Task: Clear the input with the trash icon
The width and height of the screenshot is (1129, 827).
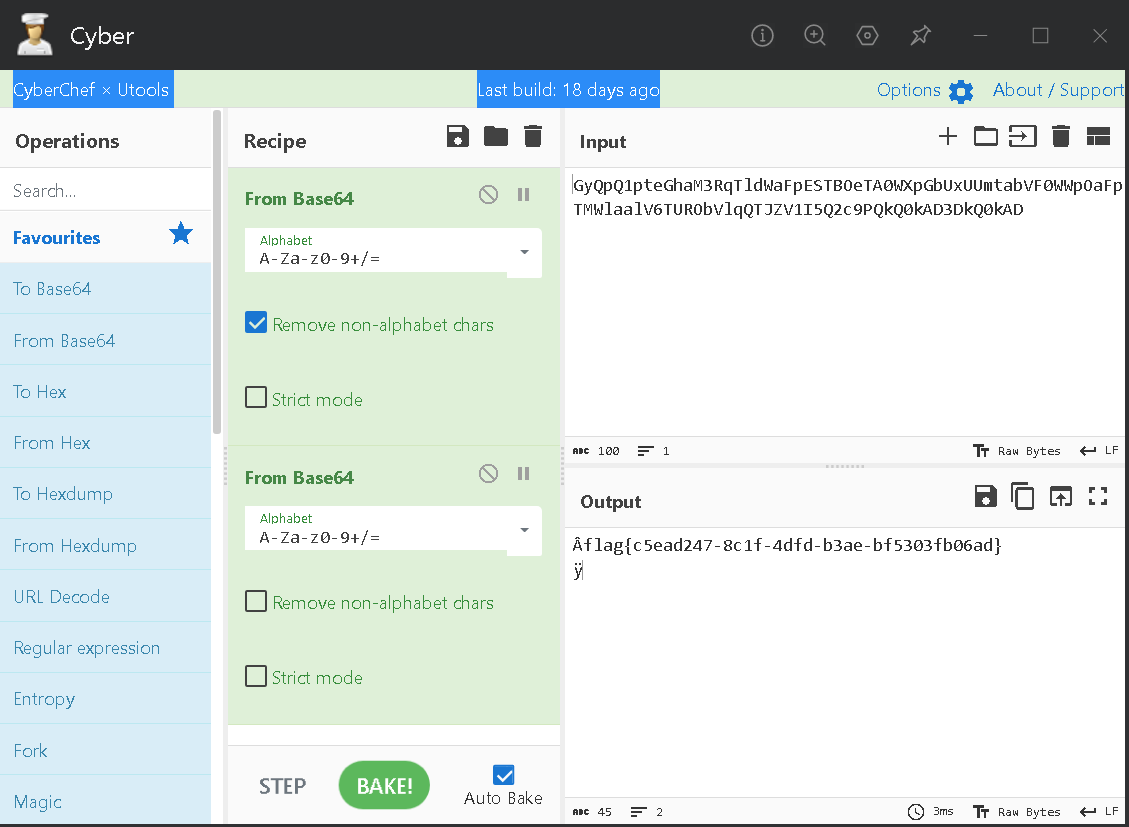Action: (1061, 136)
